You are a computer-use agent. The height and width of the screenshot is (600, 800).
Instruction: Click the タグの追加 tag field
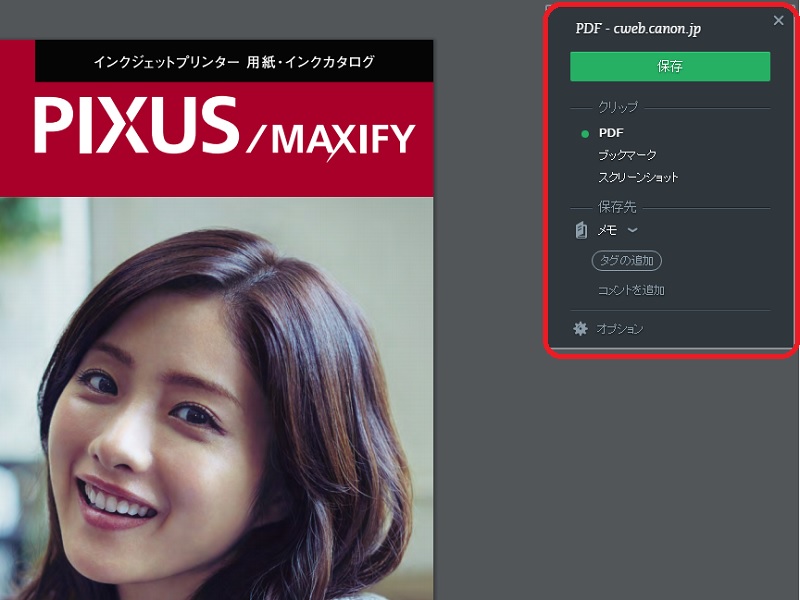tap(627, 261)
